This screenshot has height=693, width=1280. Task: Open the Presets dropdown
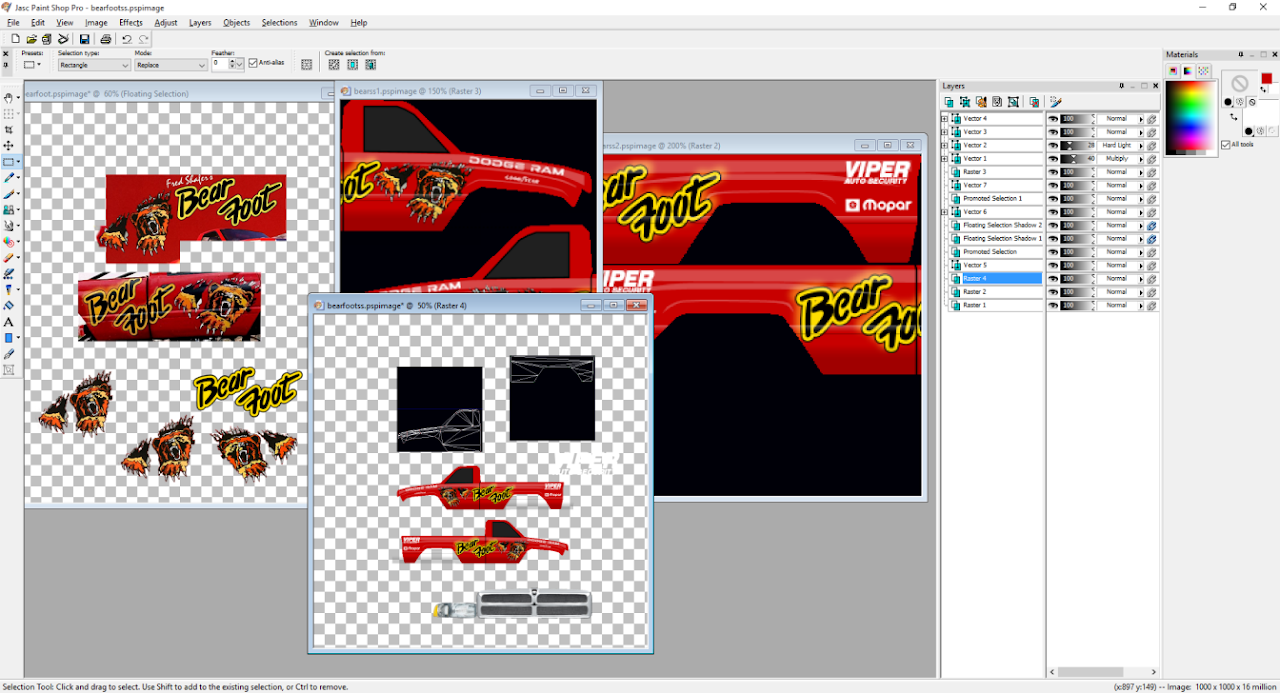(x=32, y=65)
